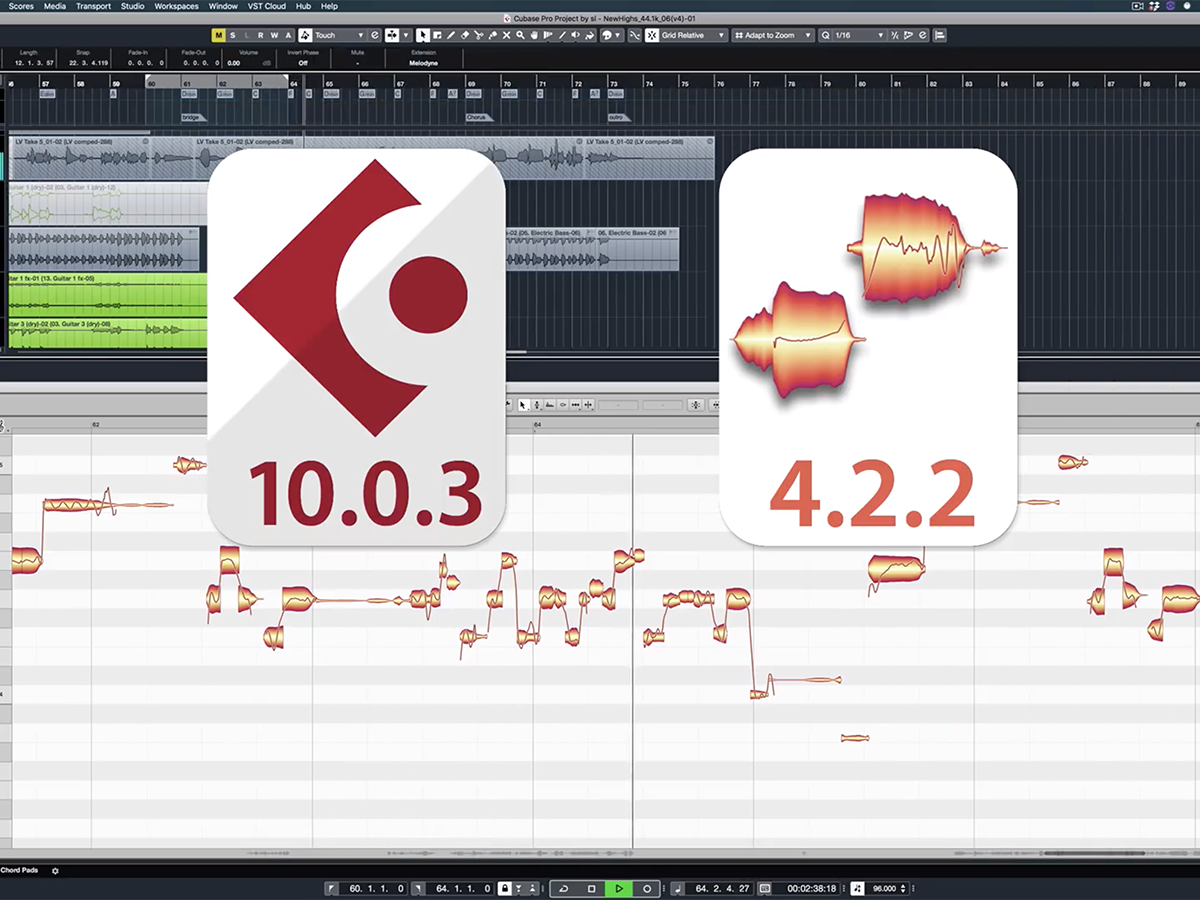Click the Cycle loop transport button
Screen dimensions: 1200x900
(x=563, y=888)
